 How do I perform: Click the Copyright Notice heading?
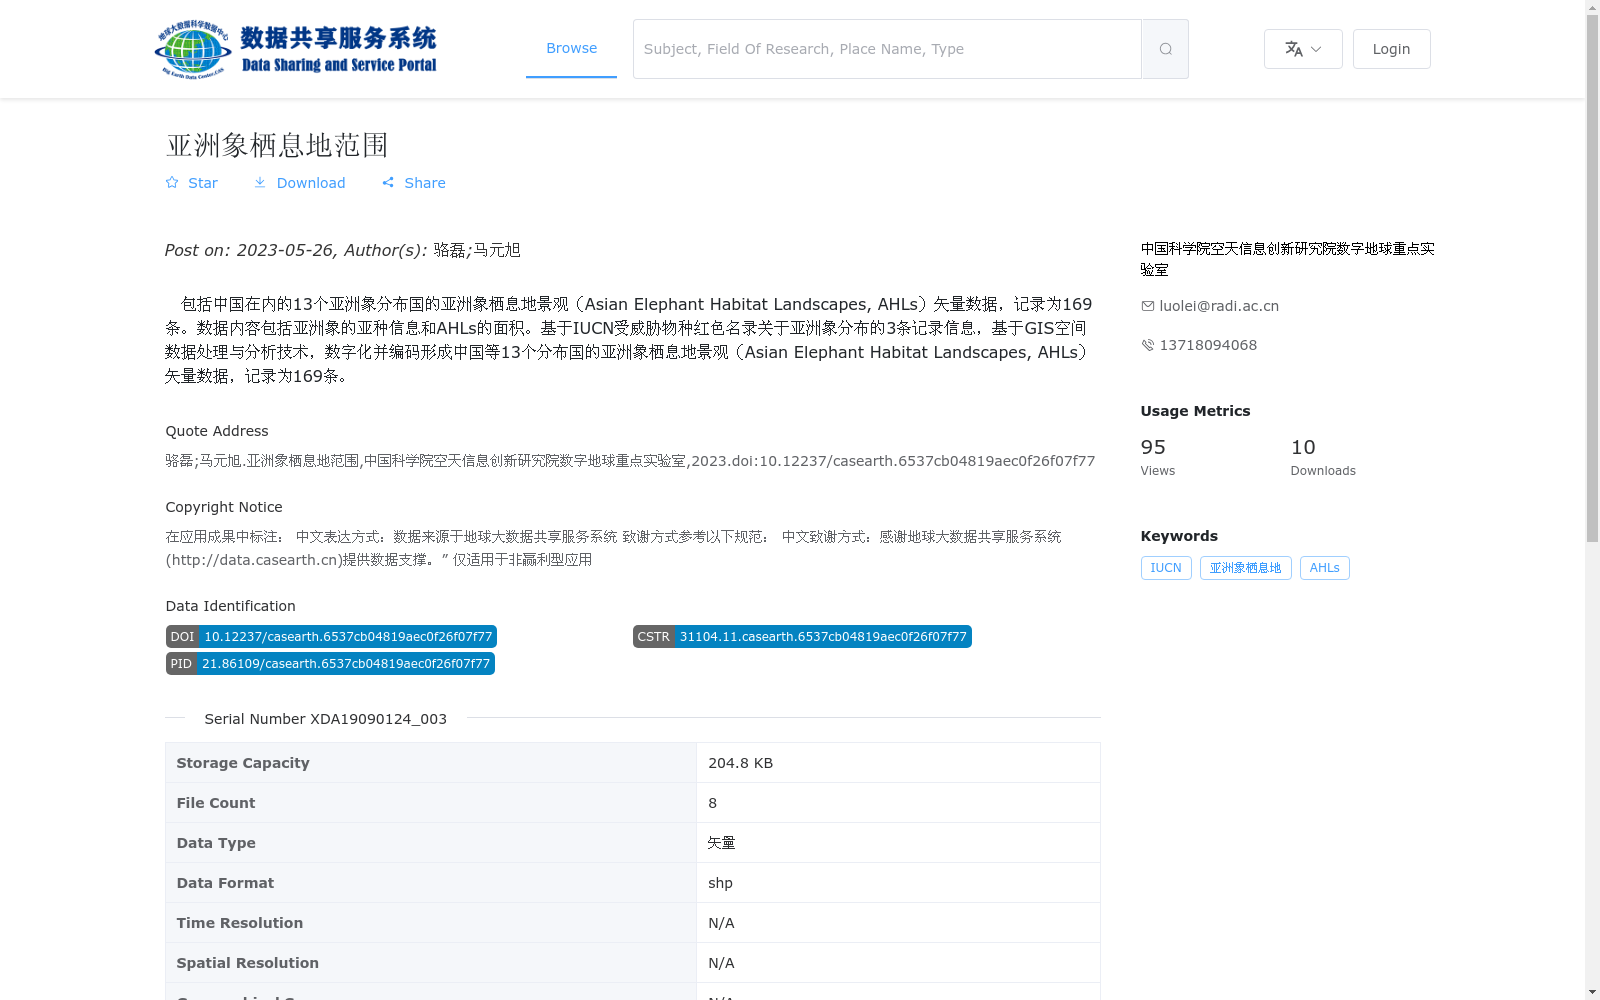pyautogui.click(x=224, y=507)
